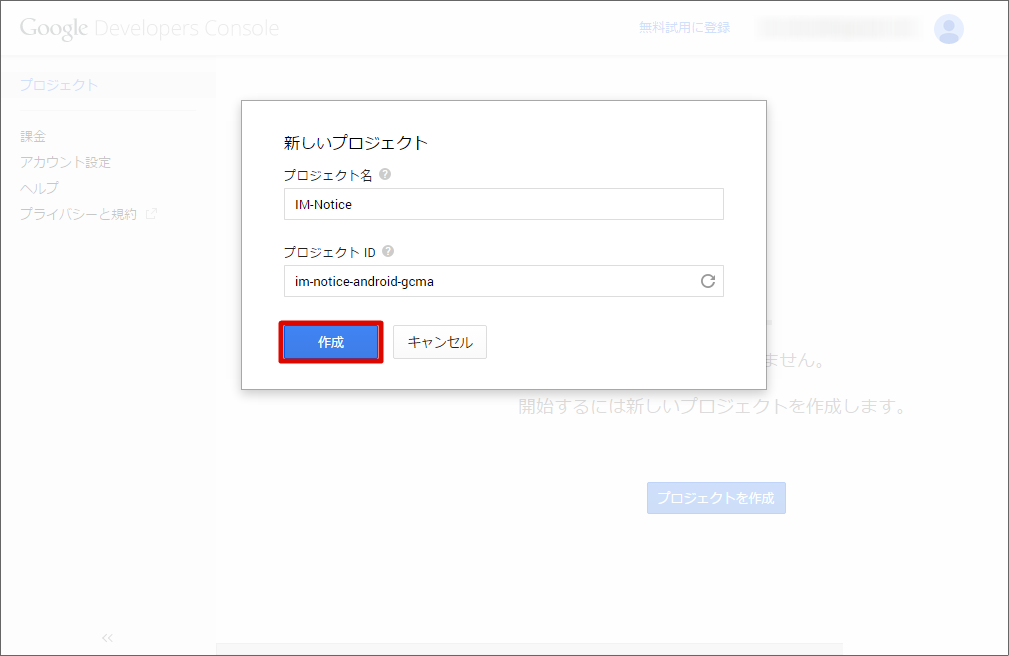Viewport: 1009px width, 656px height.
Task: Open help icon next to プロジェクト名
Action: pos(385,174)
